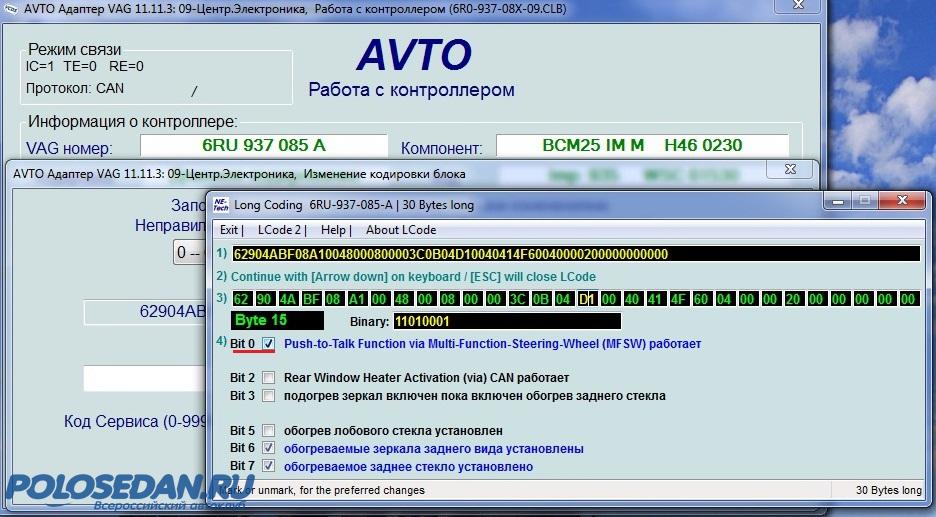Uncheck Bit 7 heated rear window

coord(268,467)
